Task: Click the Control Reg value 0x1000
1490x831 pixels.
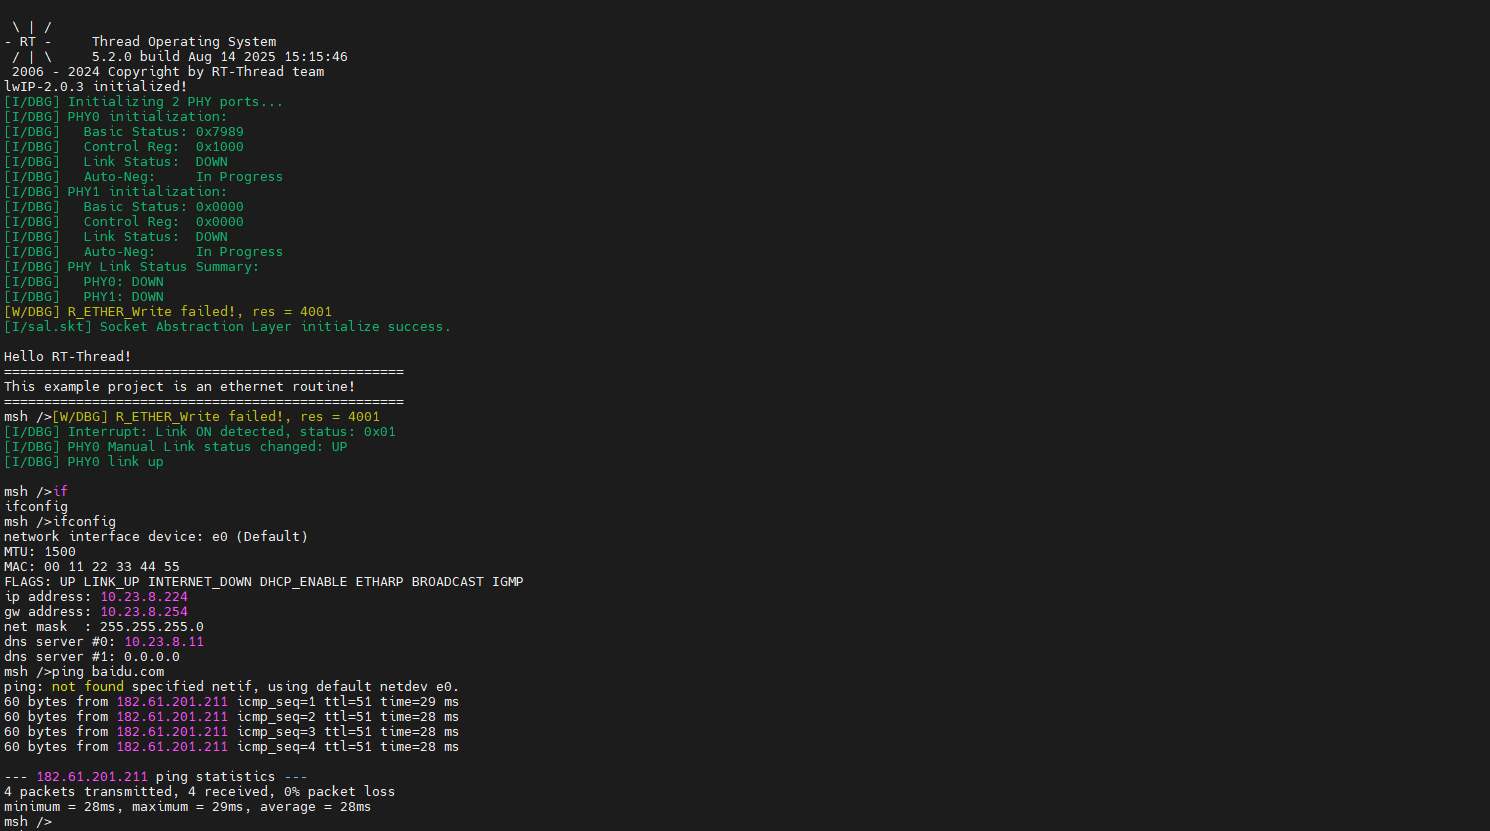Action: click(219, 147)
